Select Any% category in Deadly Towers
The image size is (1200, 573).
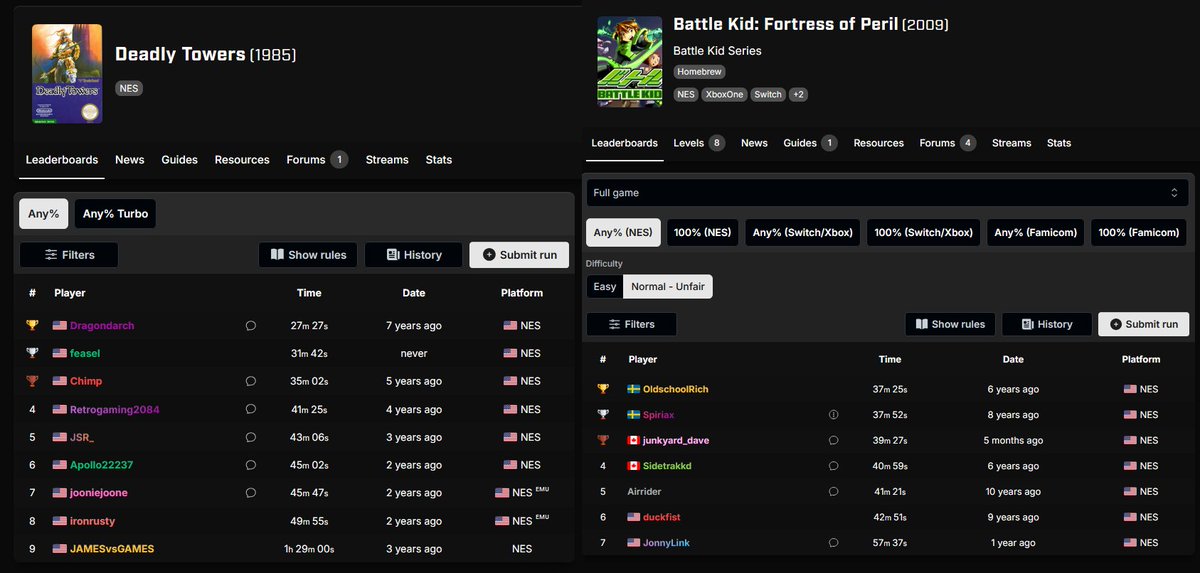[43, 213]
